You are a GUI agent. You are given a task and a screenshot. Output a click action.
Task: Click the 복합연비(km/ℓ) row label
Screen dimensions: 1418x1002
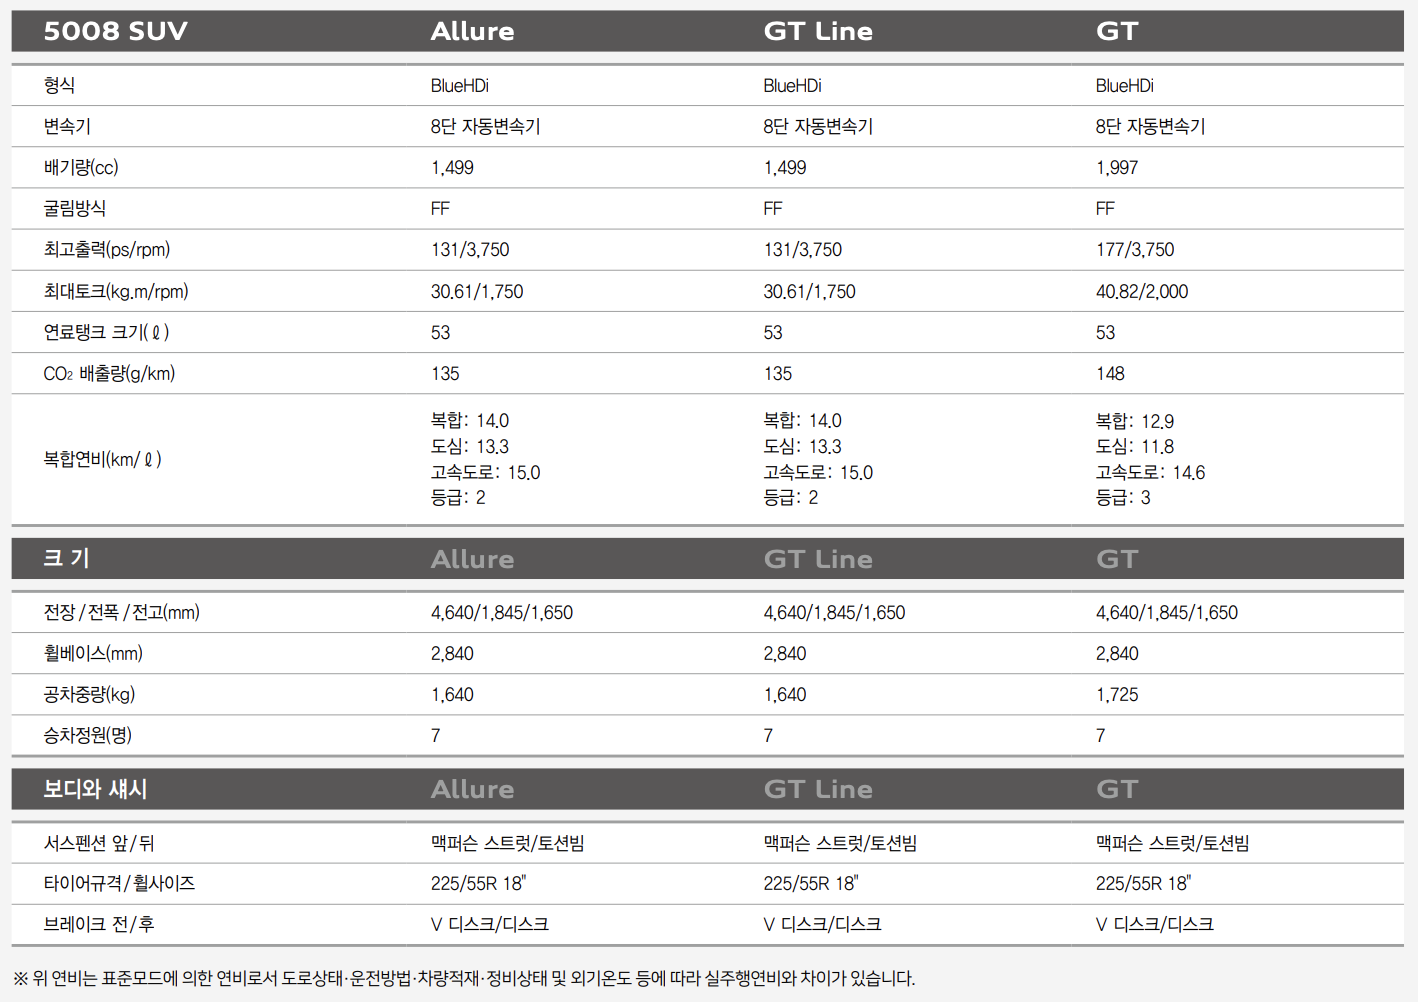click(102, 459)
